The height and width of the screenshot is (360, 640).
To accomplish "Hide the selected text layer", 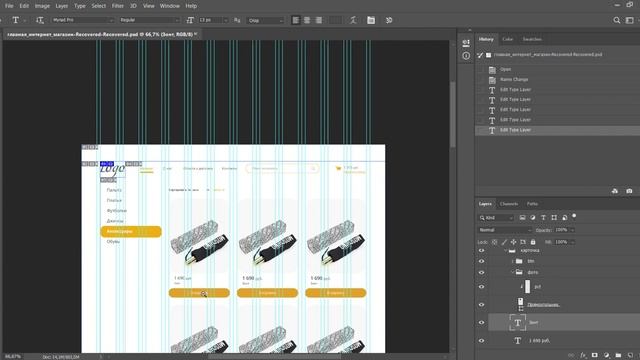I will [x=482, y=322].
